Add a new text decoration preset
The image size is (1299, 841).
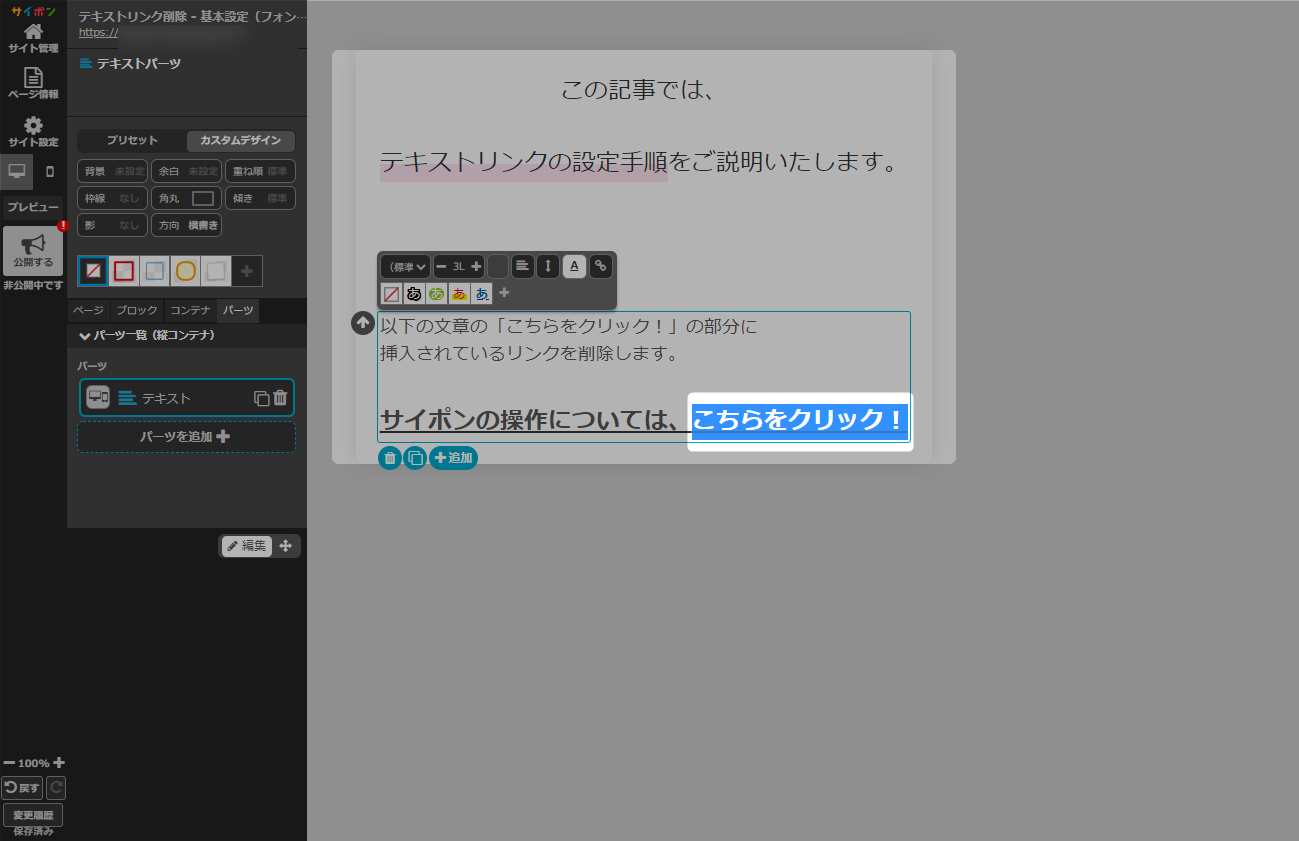(504, 293)
